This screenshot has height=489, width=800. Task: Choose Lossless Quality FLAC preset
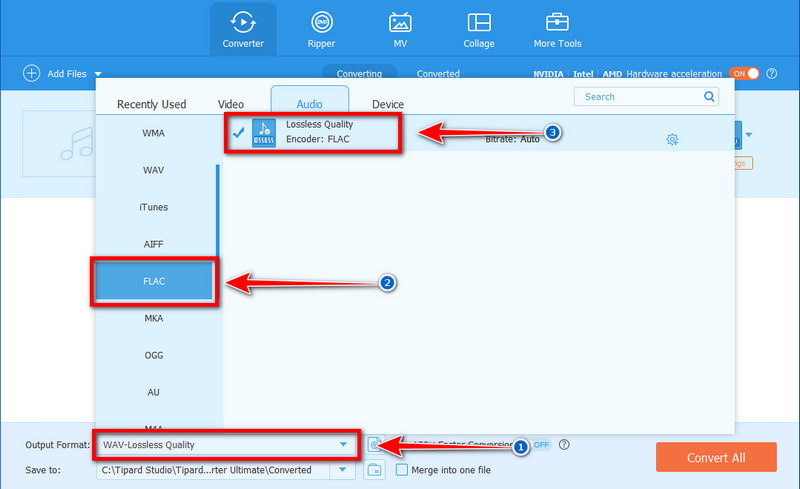(x=479, y=133)
